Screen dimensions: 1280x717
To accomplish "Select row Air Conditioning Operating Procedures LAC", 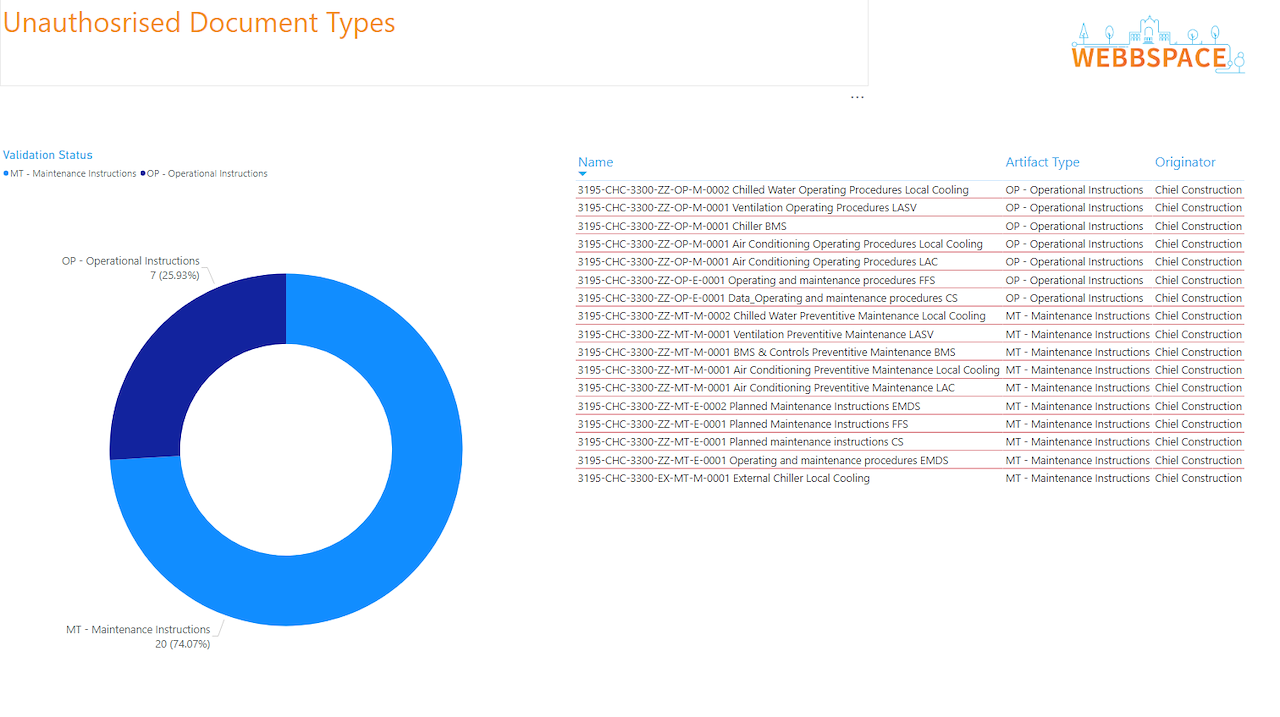I will pos(910,262).
